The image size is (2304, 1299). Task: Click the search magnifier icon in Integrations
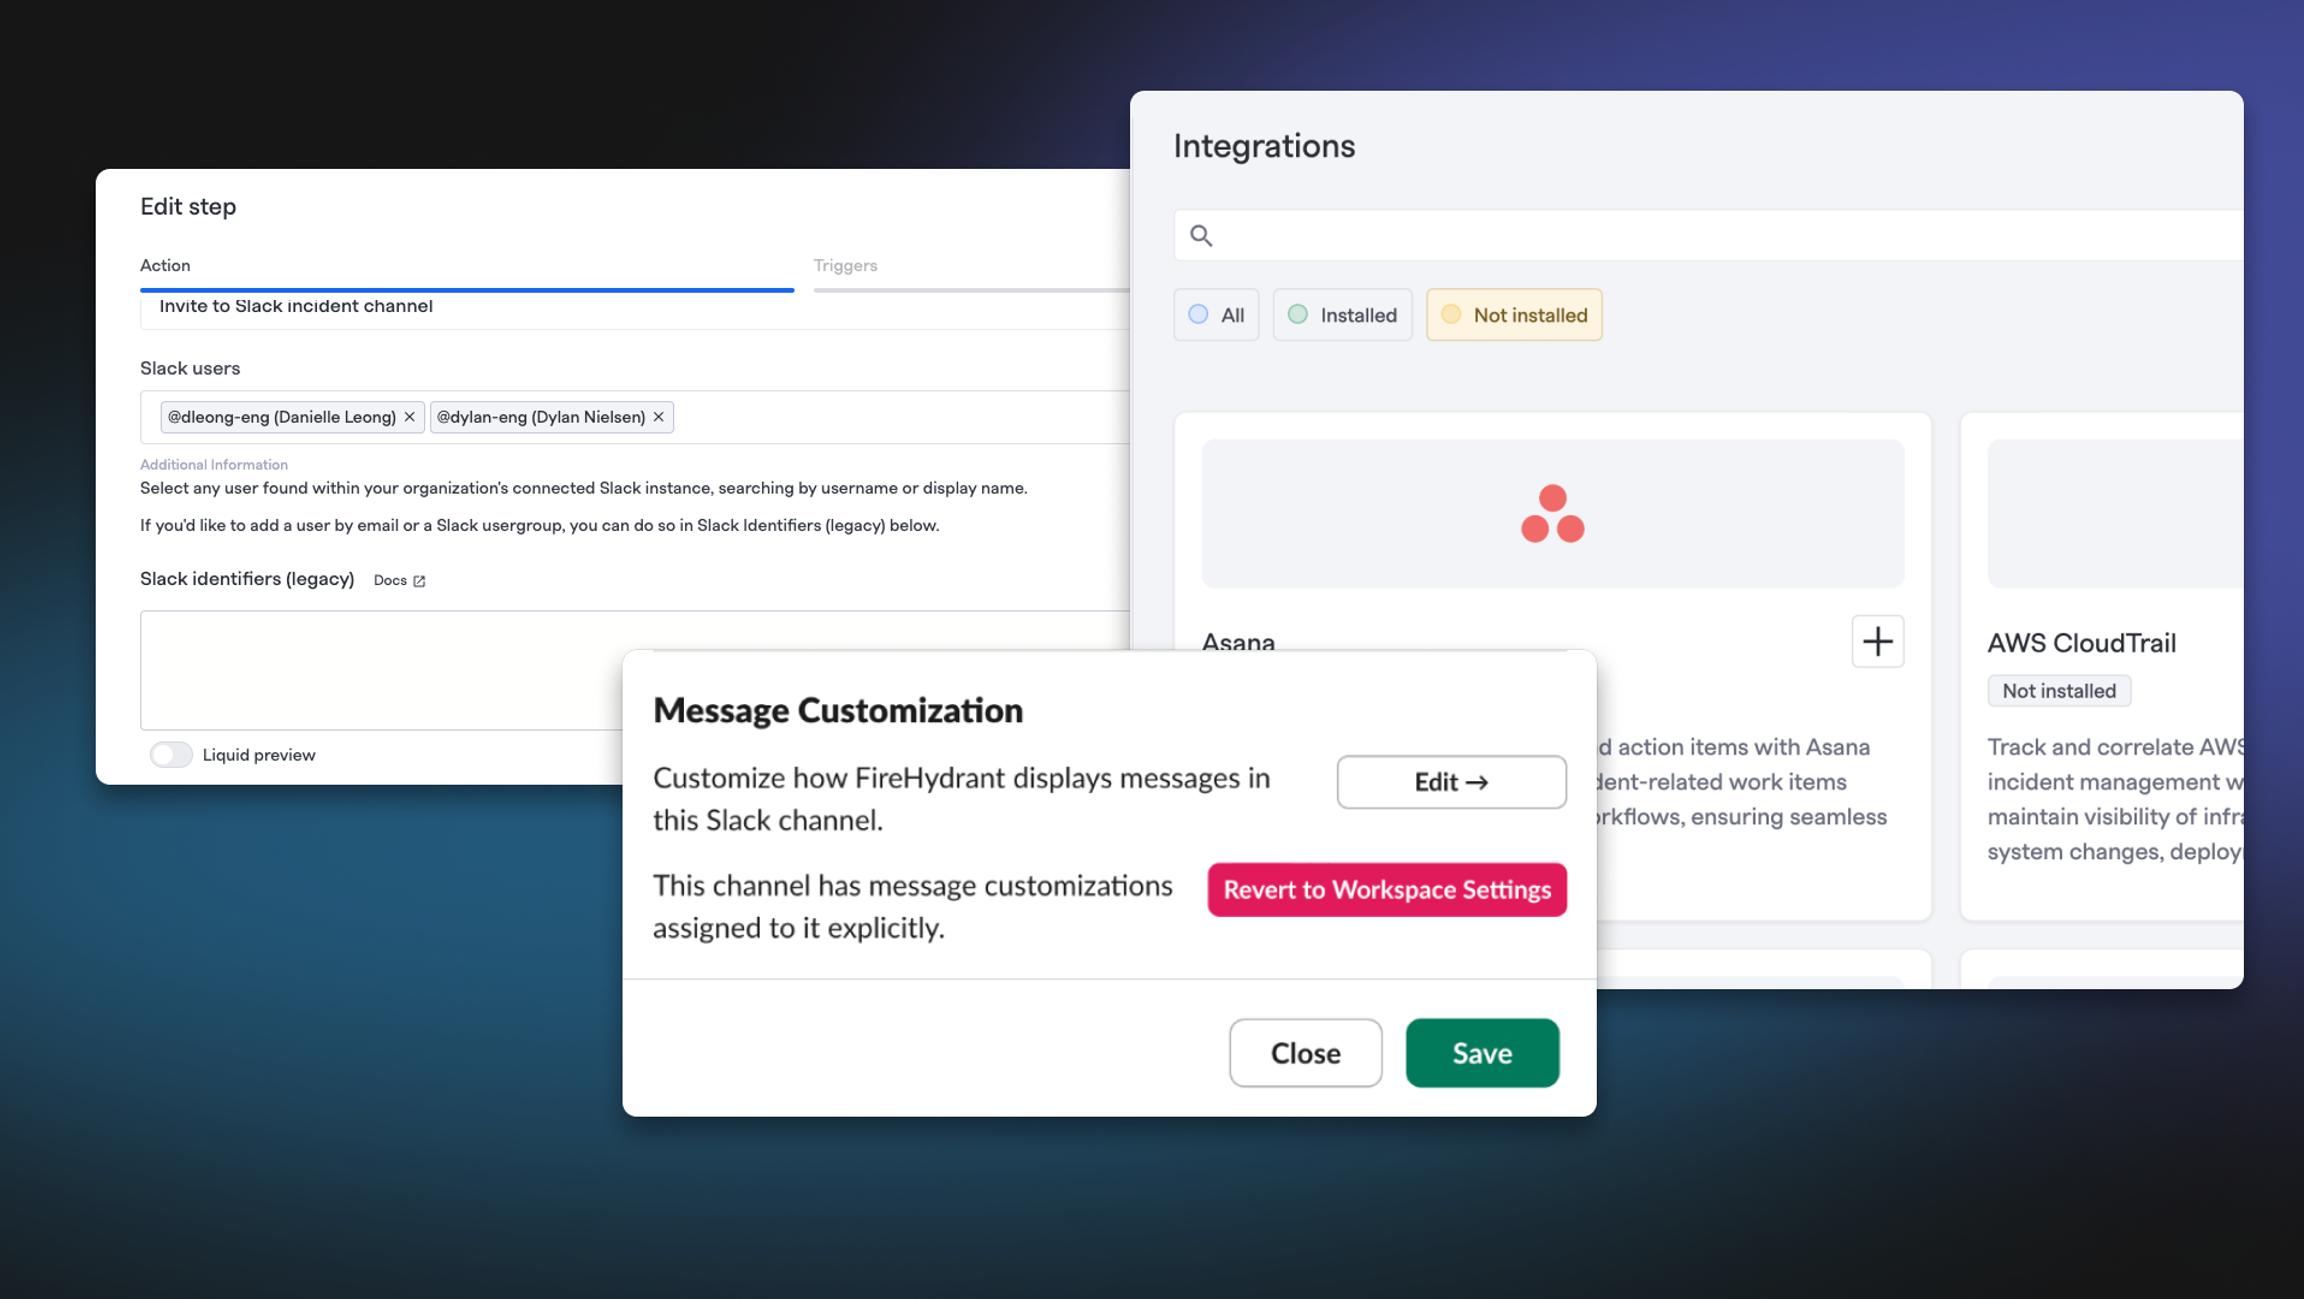(x=1201, y=235)
